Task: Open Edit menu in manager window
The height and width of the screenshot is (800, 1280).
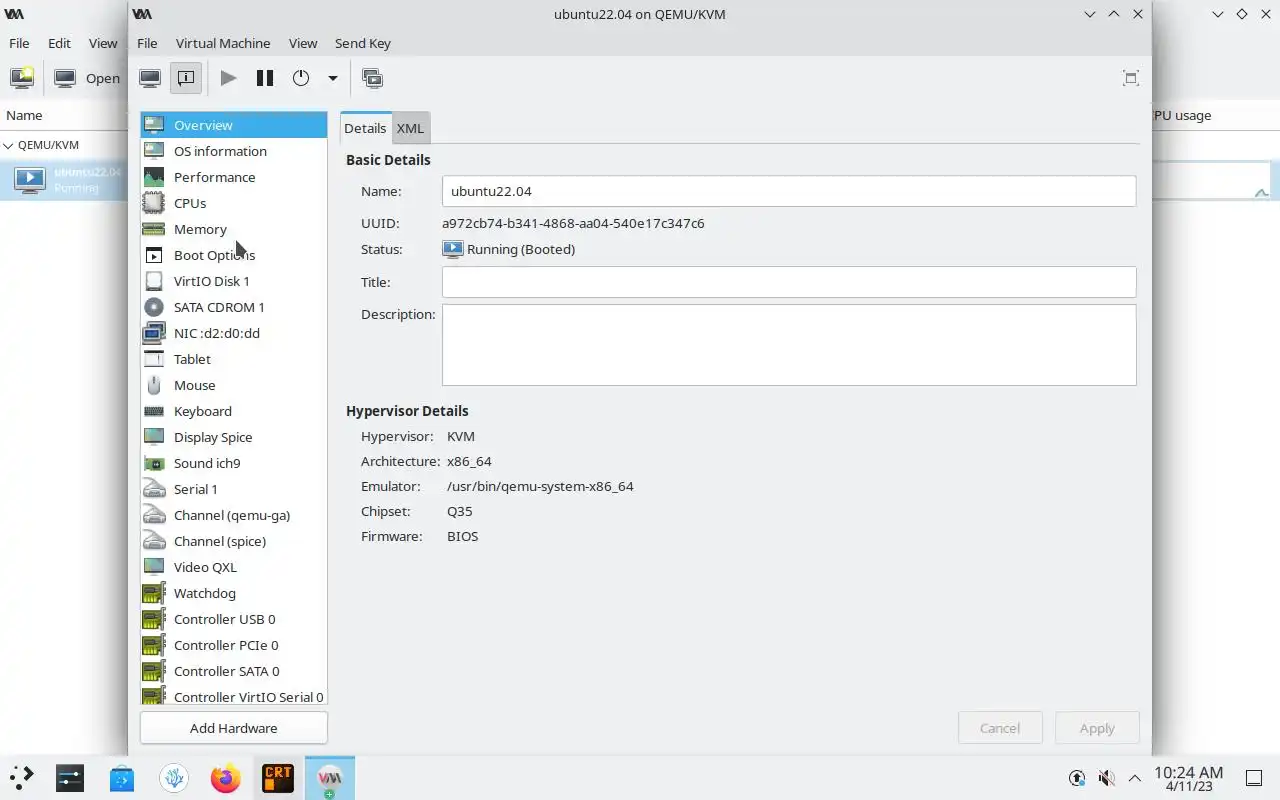Action: 59,43
